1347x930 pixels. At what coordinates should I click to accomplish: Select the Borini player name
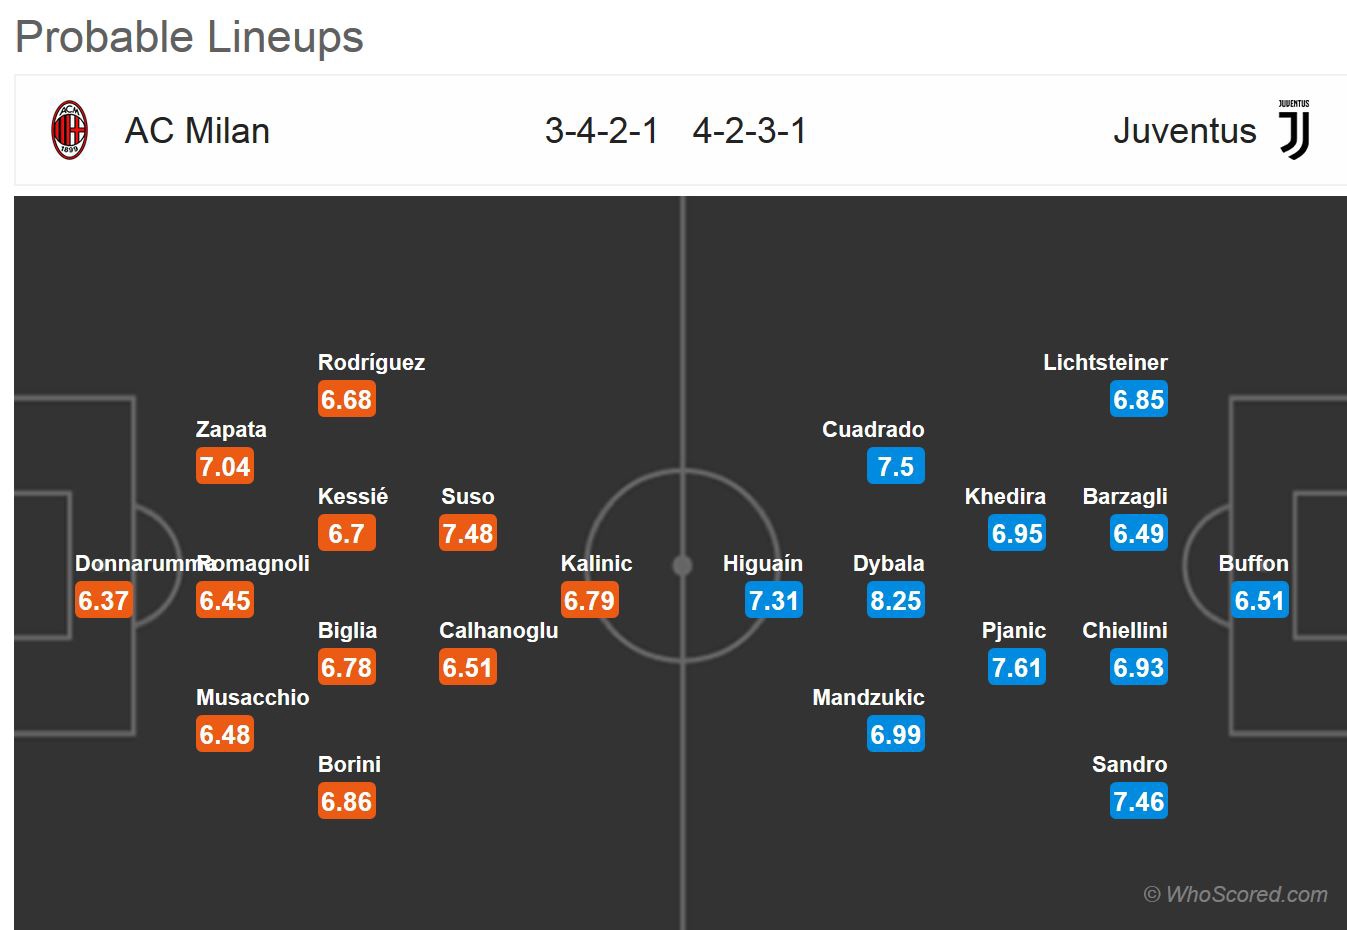click(349, 765)
